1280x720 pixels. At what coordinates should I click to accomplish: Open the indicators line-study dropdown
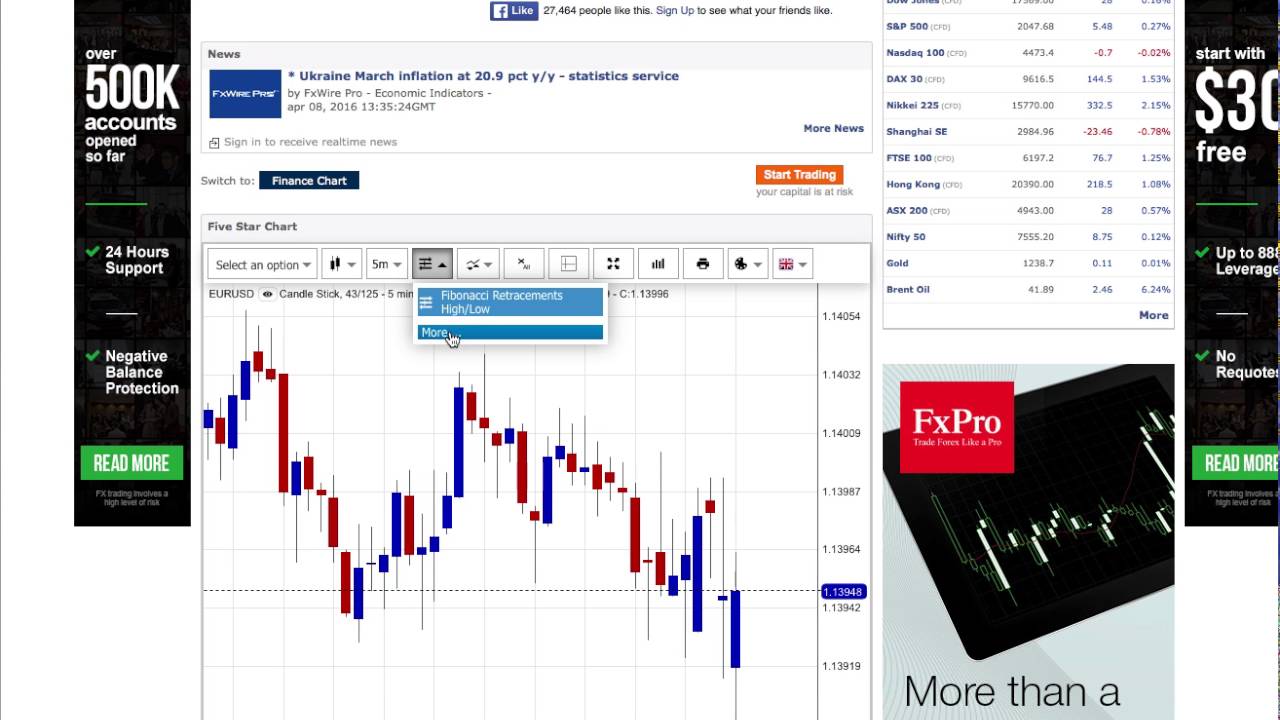click(478, 264)
